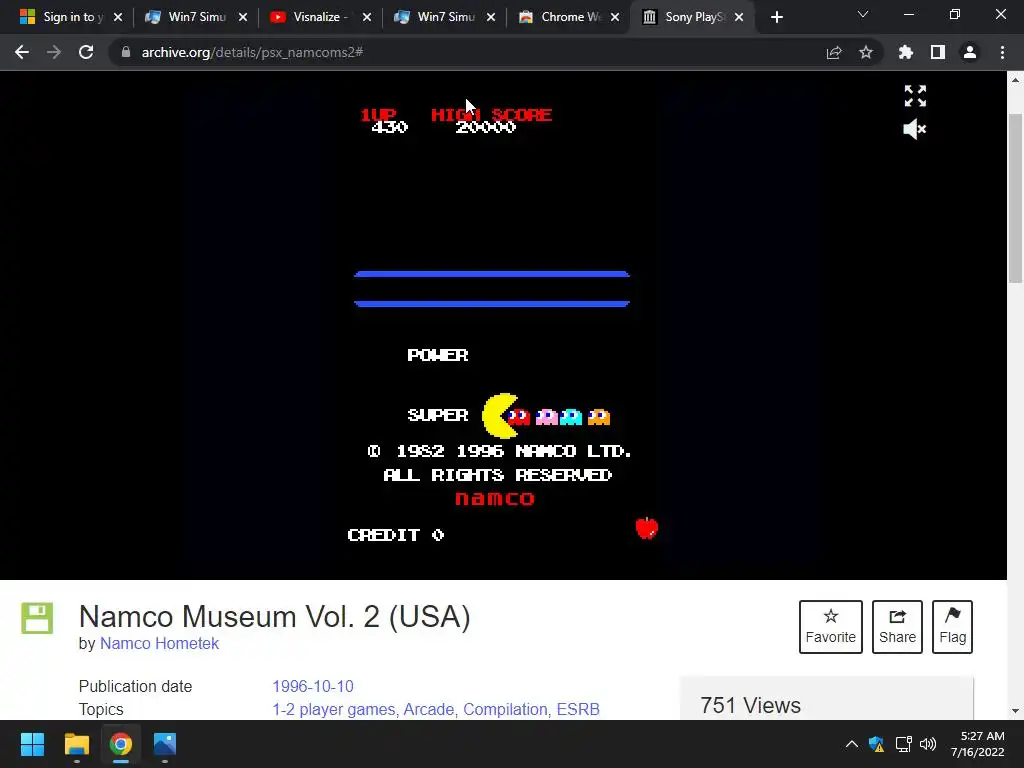Open Photos app from taskbar
Viewport: 1024px width, 768px height.
pyautogui.click(x=165, y=744)
